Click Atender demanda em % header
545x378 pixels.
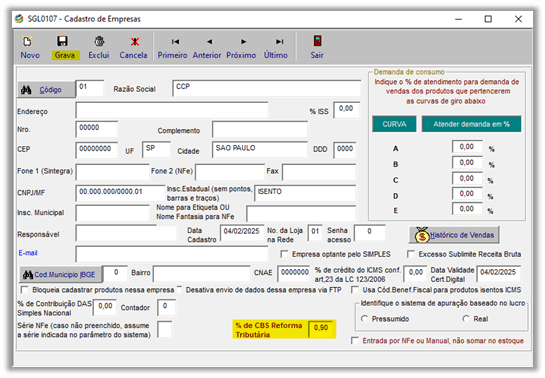(x=471, y=124)
